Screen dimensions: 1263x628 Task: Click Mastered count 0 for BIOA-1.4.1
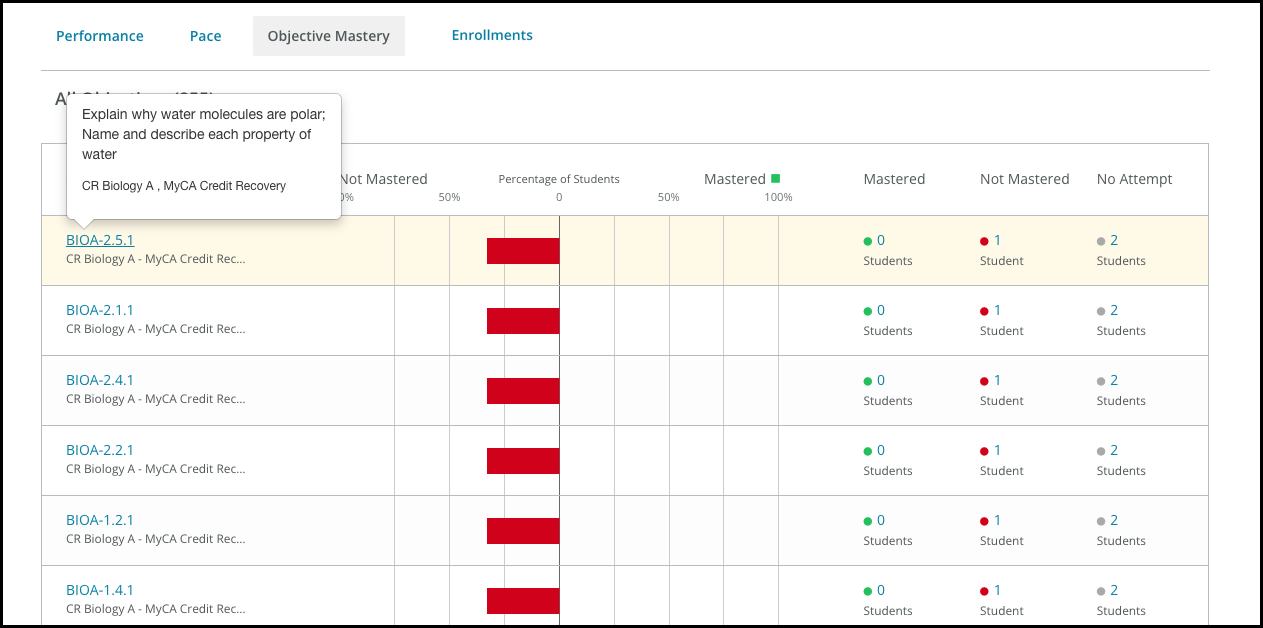point(881,590)
